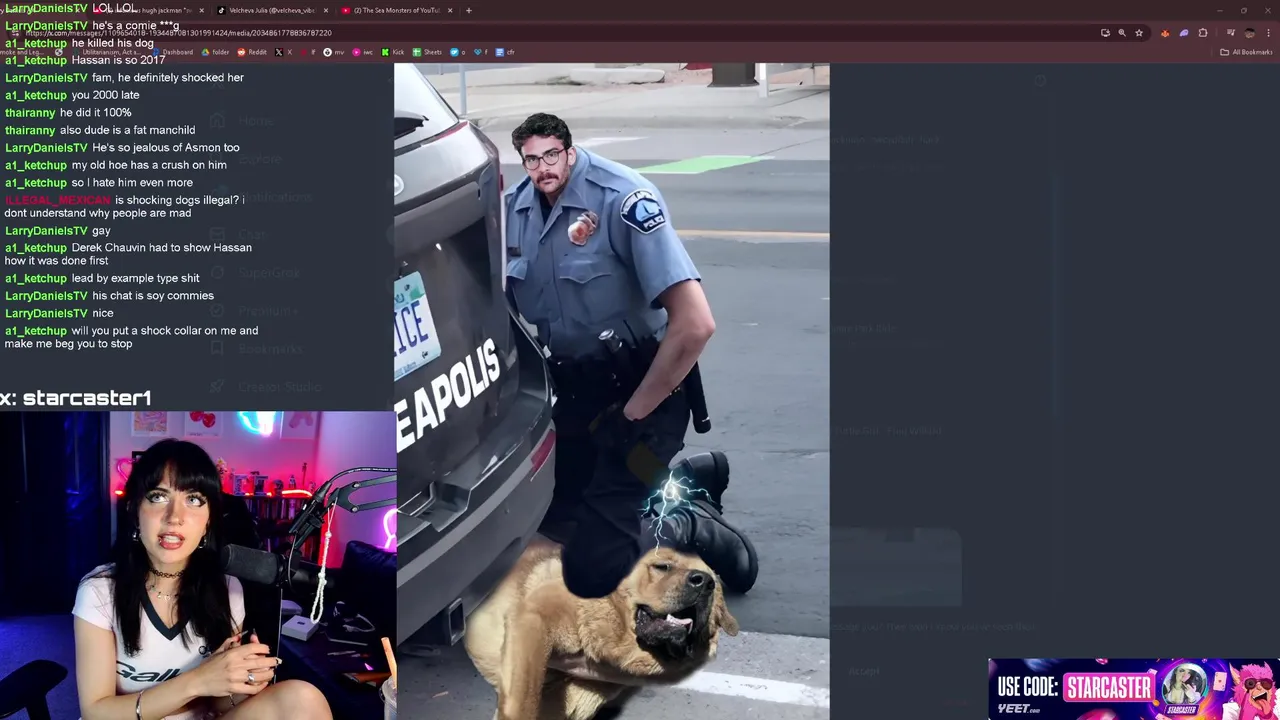
Task: Close the Velcheva Julia TikTok tab
Action: point(326,10)
